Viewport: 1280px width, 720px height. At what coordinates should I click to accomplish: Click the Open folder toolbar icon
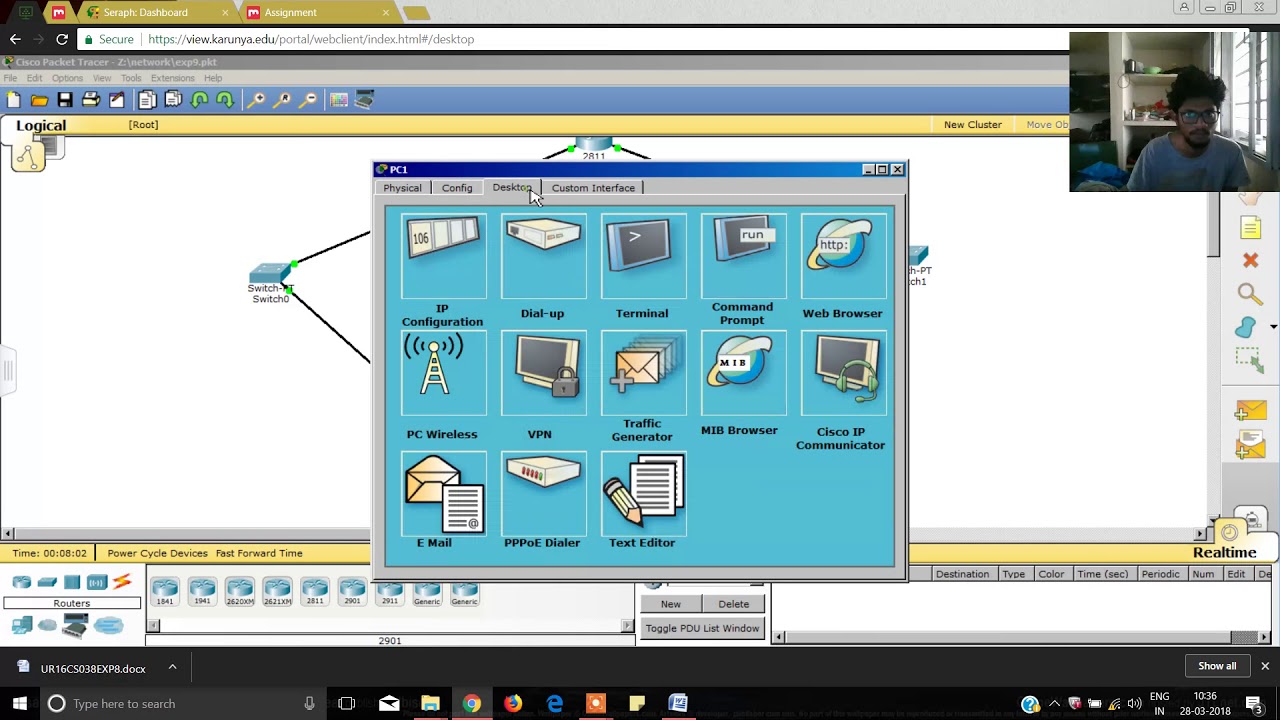(39, 100)
